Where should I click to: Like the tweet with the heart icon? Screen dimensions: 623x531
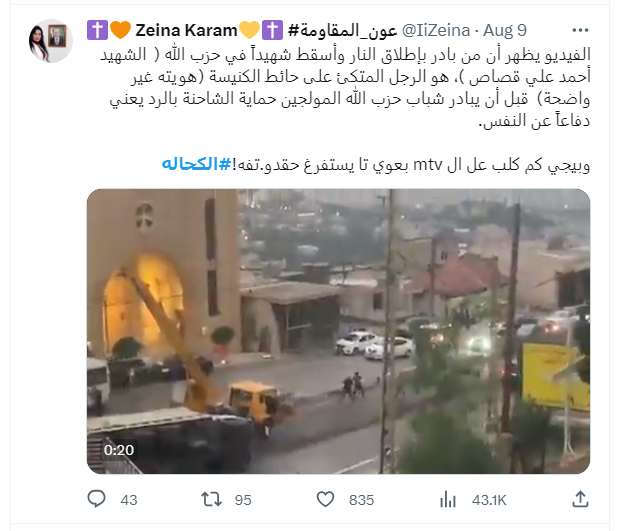pyautogui.click(x=325, y=499)
